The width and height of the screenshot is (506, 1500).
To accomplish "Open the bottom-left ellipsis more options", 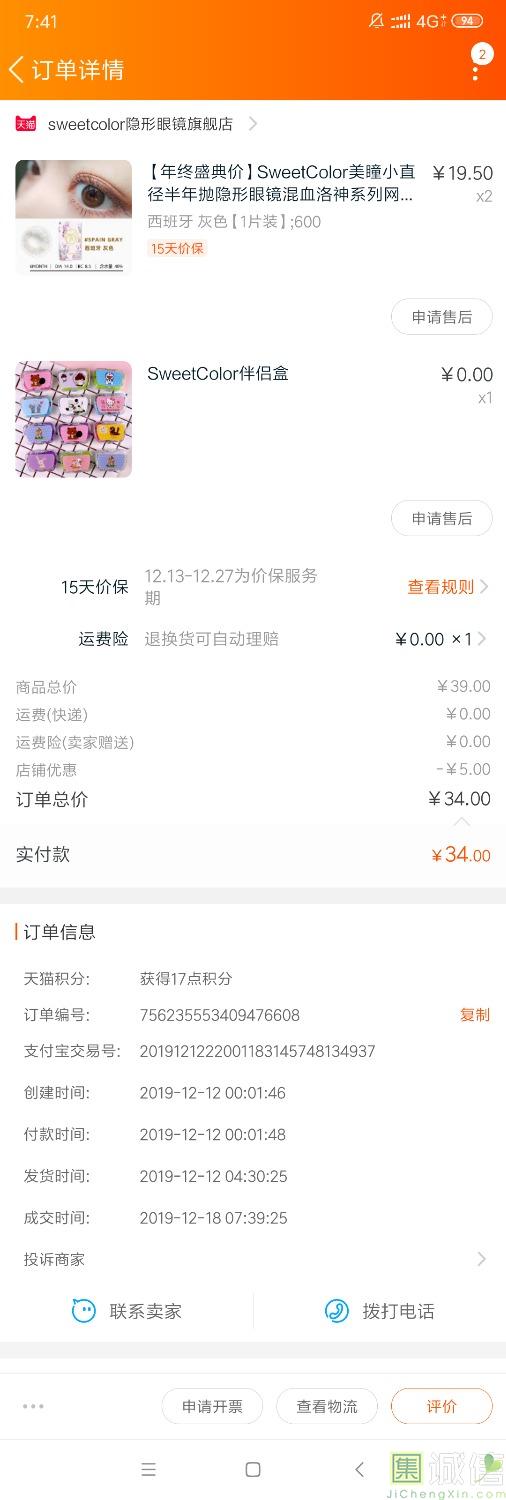I will pos(33,1406).
